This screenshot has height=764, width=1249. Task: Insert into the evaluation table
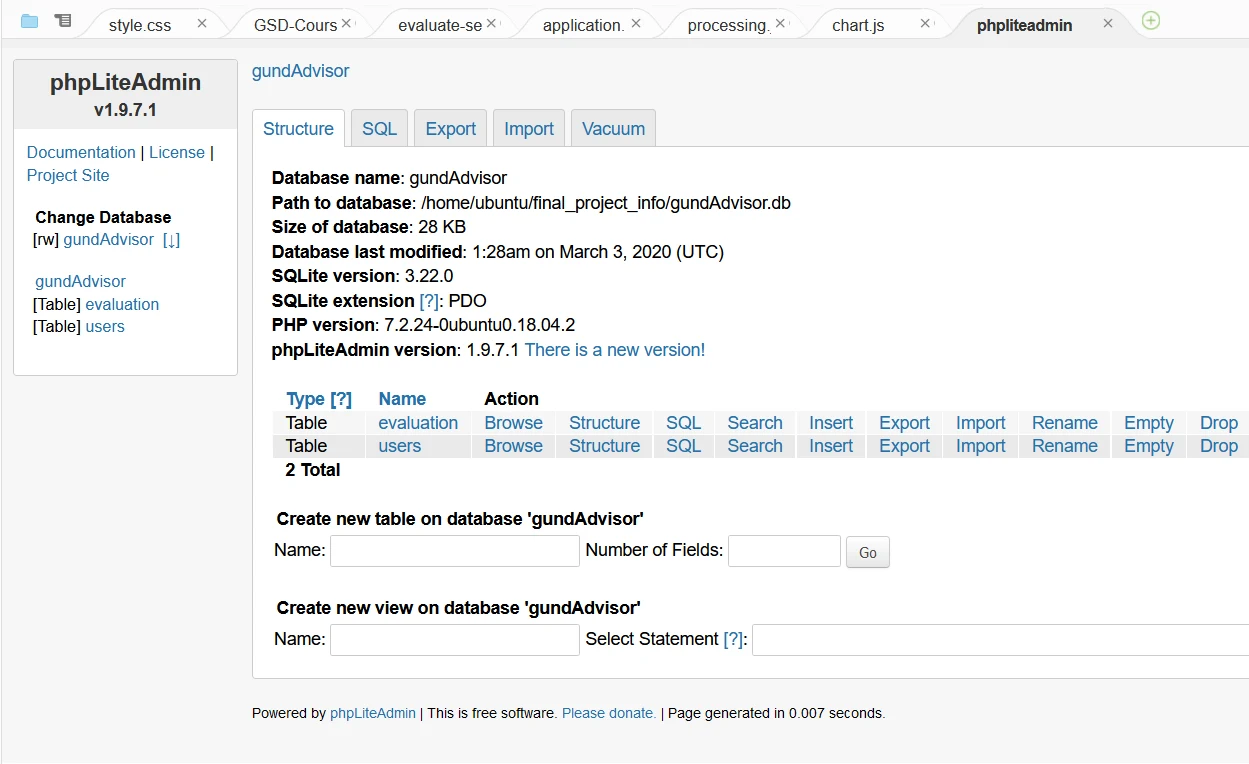(x=831, y=423)
